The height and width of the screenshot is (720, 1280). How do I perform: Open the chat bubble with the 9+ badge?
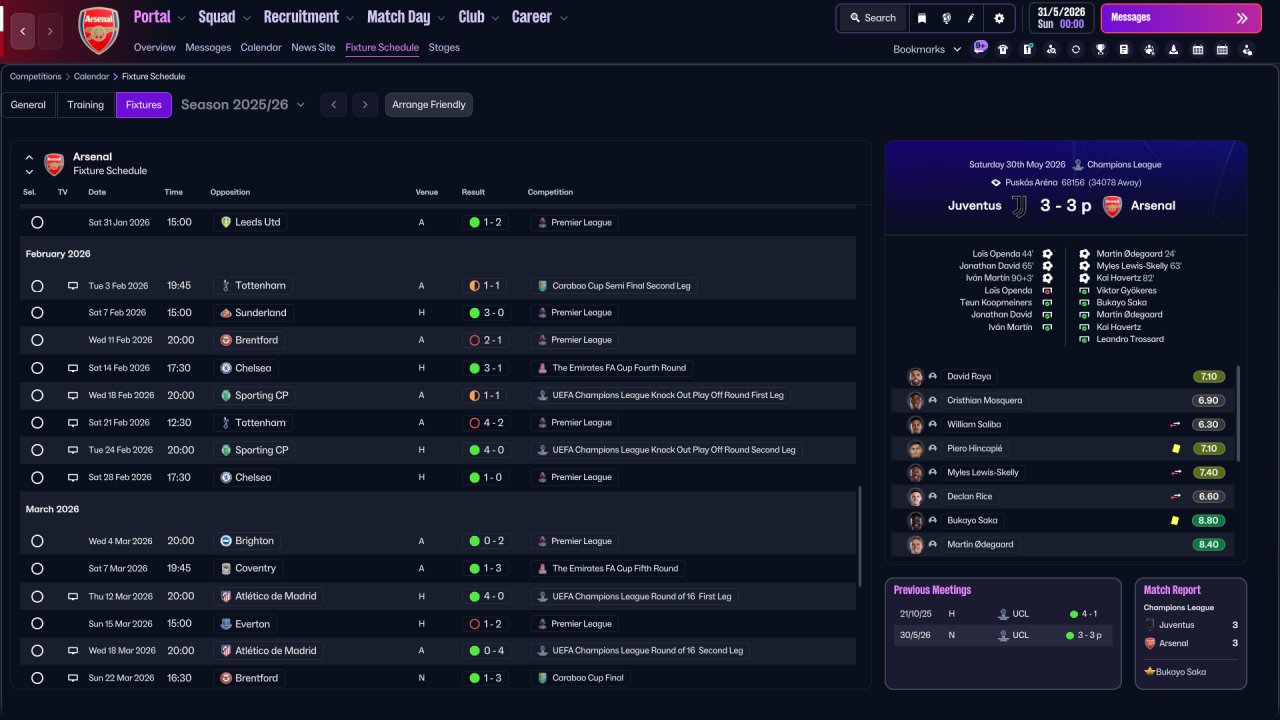(x=980, y=47)
